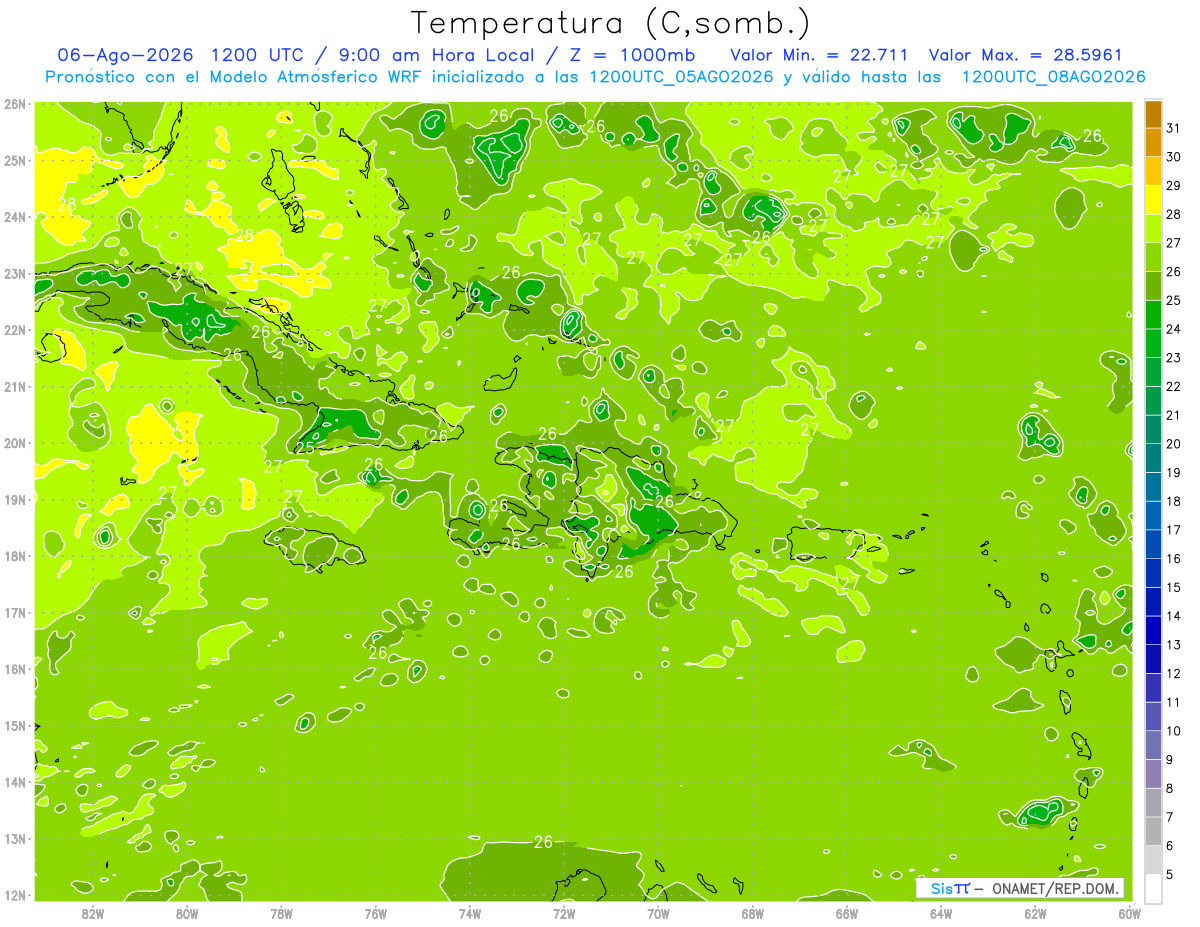Click the dark blue swatch between legend 14 and 15

1153,602
